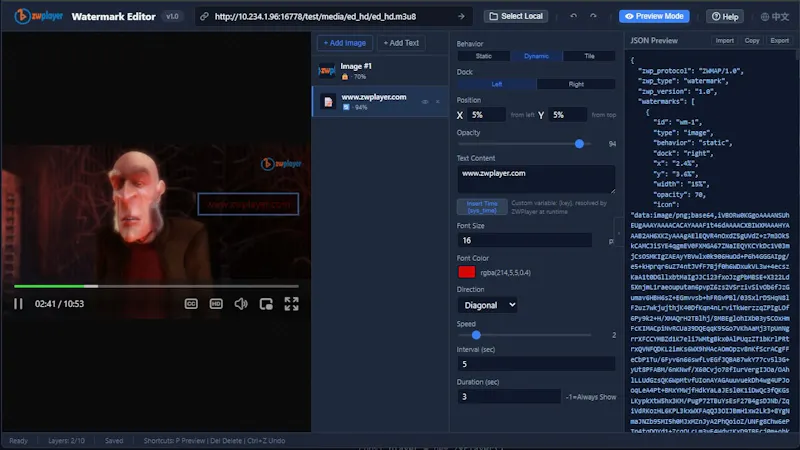Switch language to Chinese
The width and height of the screenshot is (800, 450).
click(x=774, y=16)
